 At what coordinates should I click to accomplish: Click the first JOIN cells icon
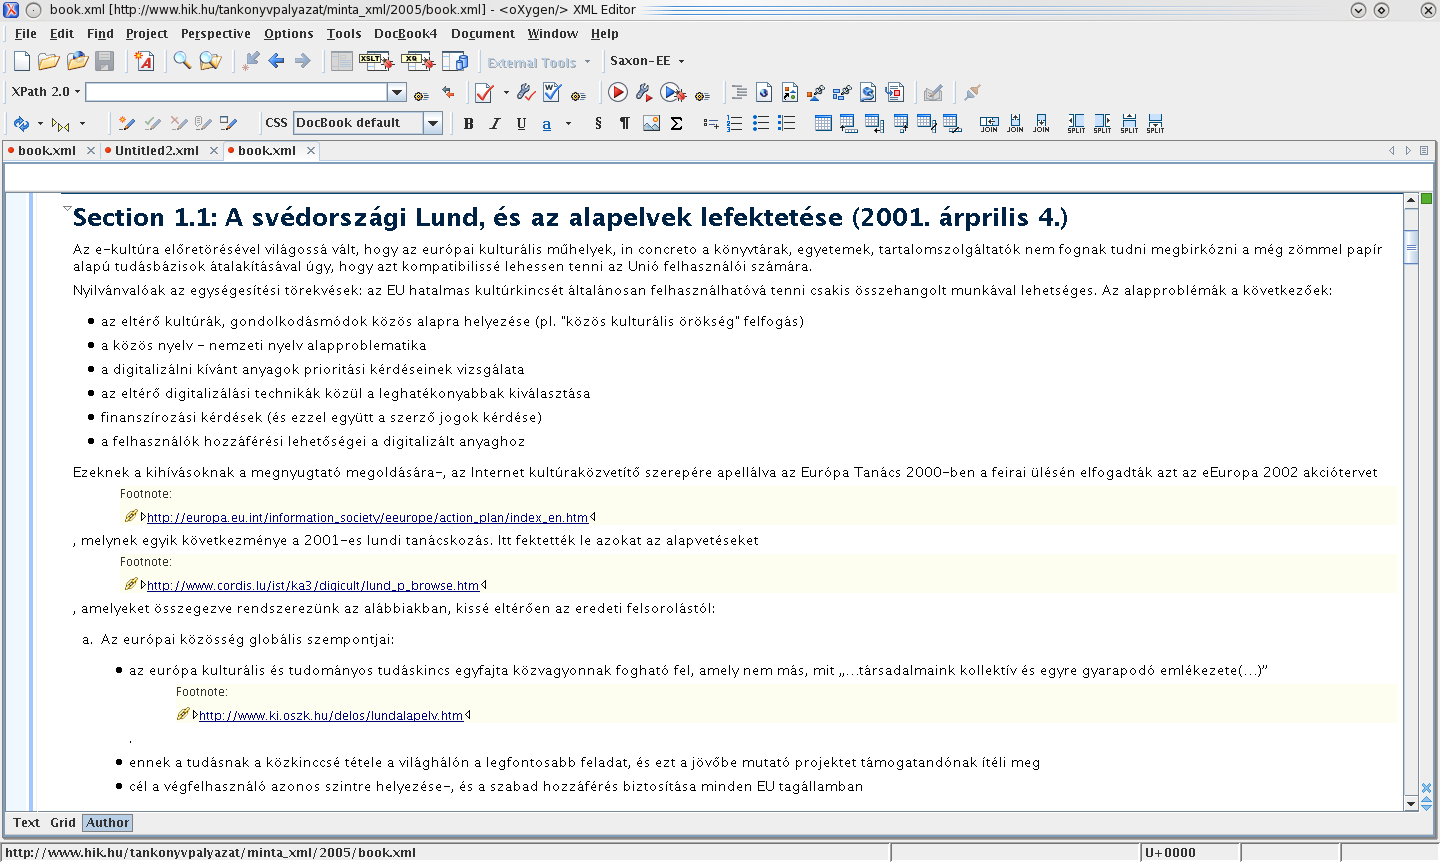coord(989,124)
